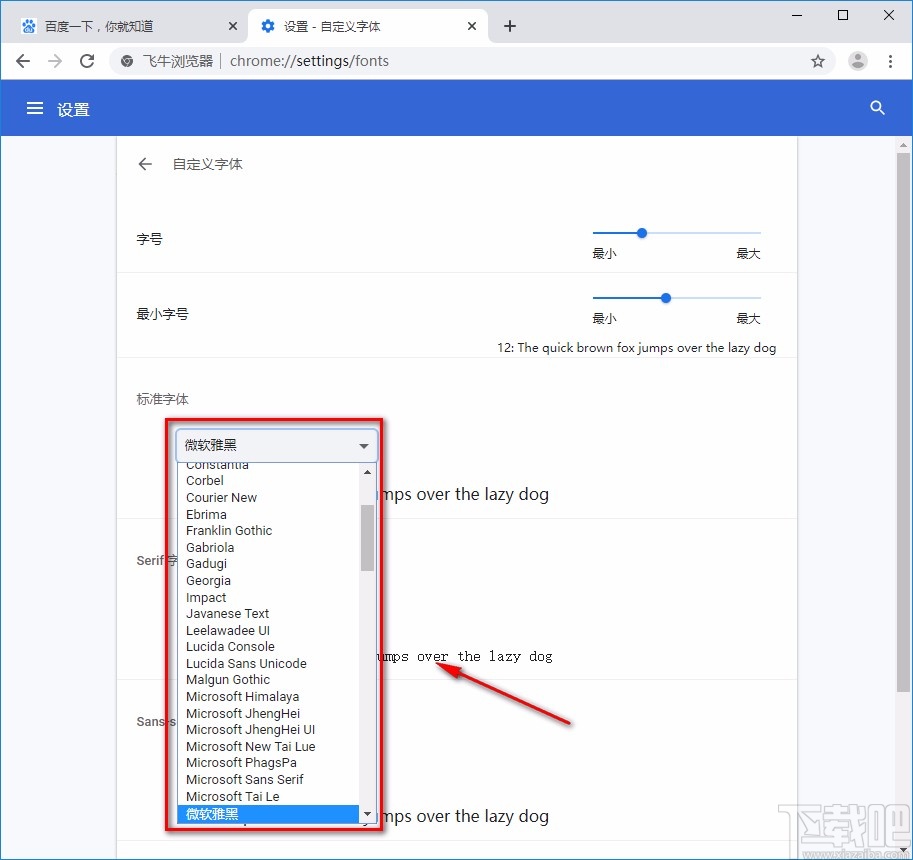Click the 飞牛浏览器 badge in the address bar
Viewport: 913px width, 860px height.
(182, 61)
